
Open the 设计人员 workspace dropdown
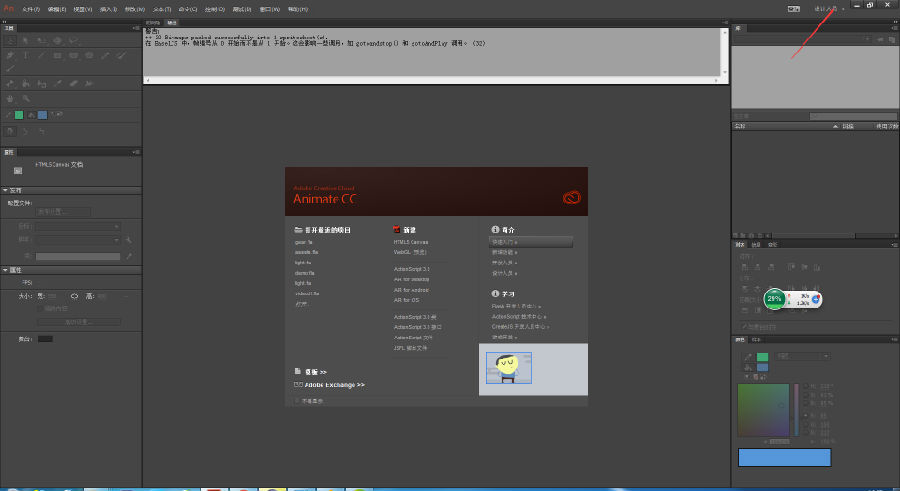829,9
